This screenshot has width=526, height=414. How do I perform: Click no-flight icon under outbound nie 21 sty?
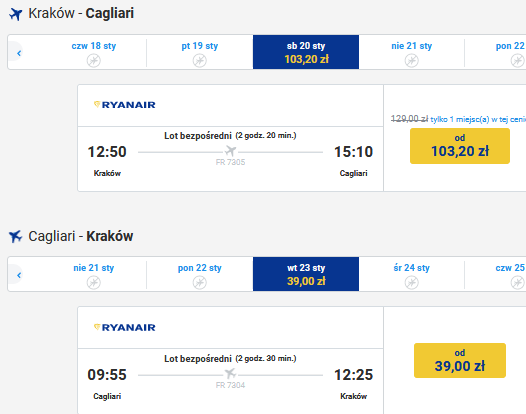(x=412, y=61)
